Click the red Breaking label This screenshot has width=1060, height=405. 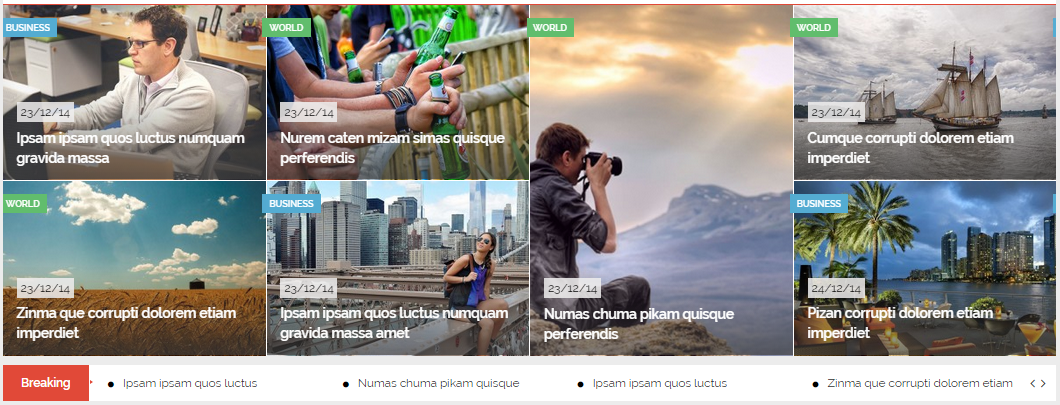click(x=46, y=383)
